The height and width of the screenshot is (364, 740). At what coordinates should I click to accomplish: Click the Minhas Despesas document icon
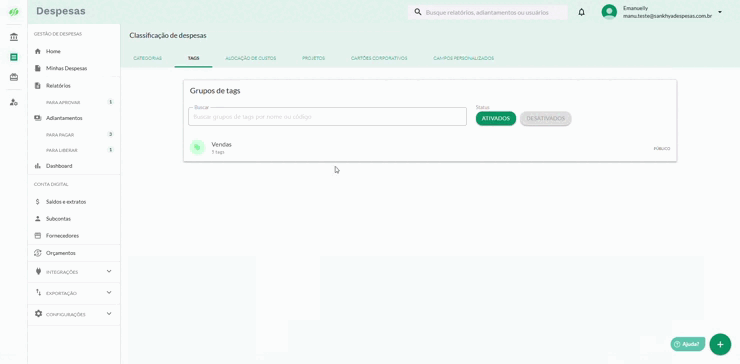pyautogui.click(x=38, y=68)
